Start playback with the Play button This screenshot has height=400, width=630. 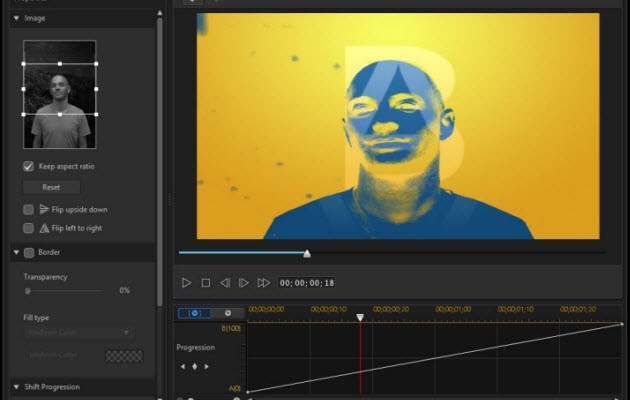tap(186, 283)
